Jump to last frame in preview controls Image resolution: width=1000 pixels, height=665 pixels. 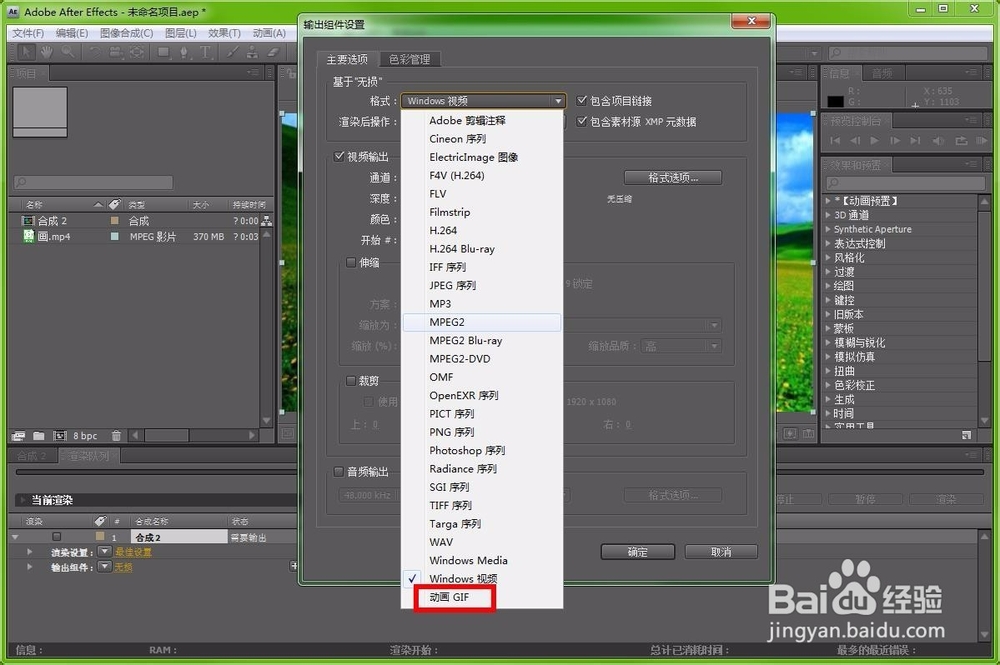click(x=916, y=140)
